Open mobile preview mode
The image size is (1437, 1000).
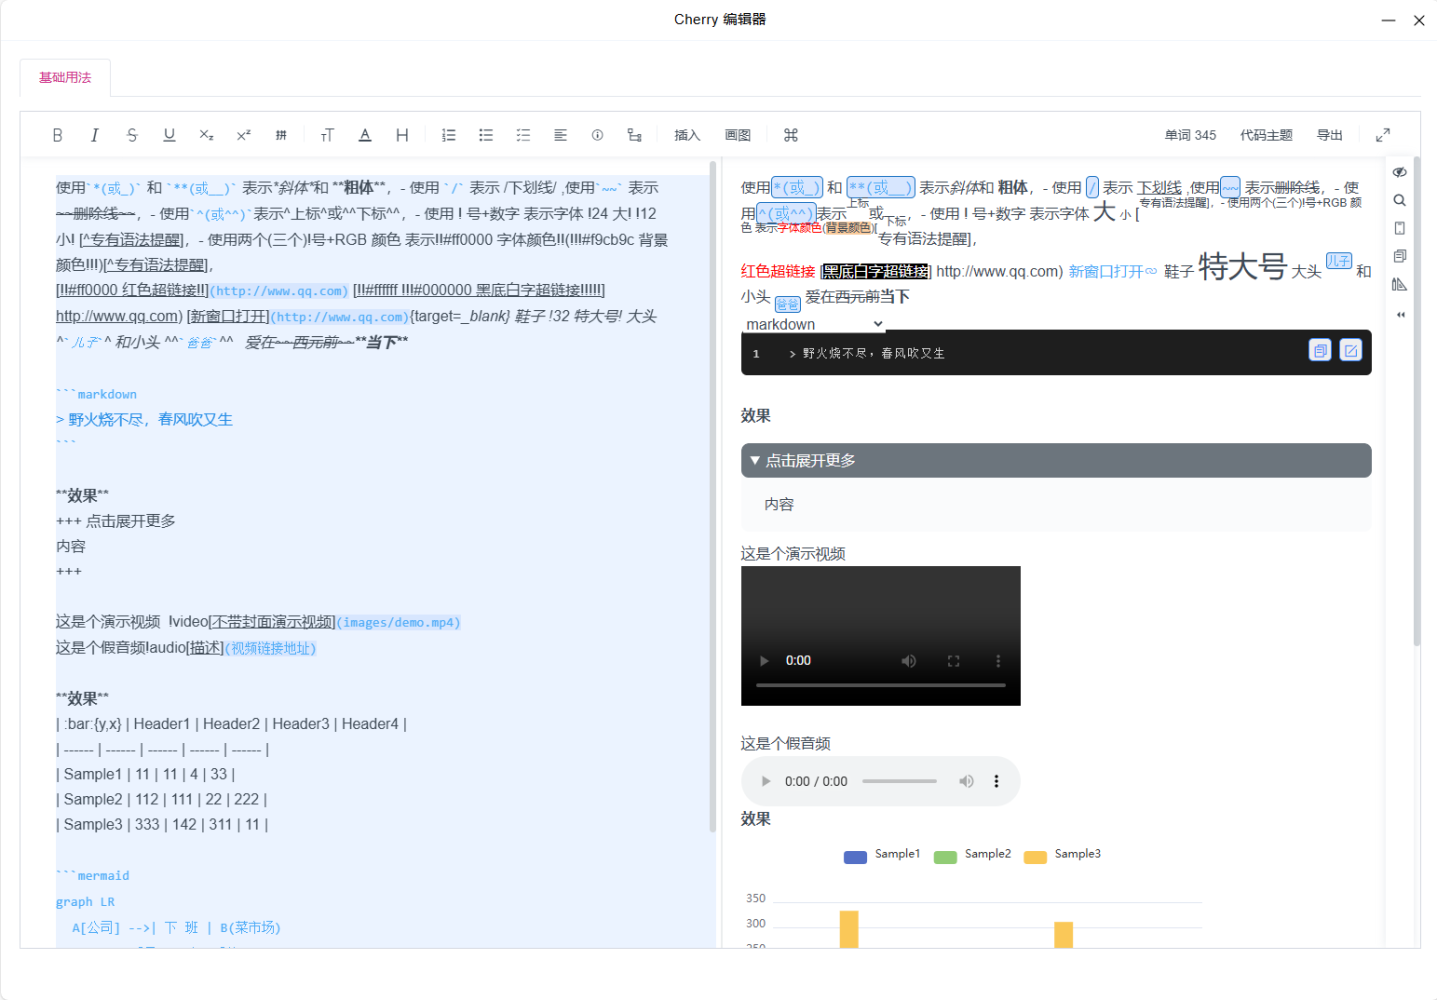tap(1399, 227)
